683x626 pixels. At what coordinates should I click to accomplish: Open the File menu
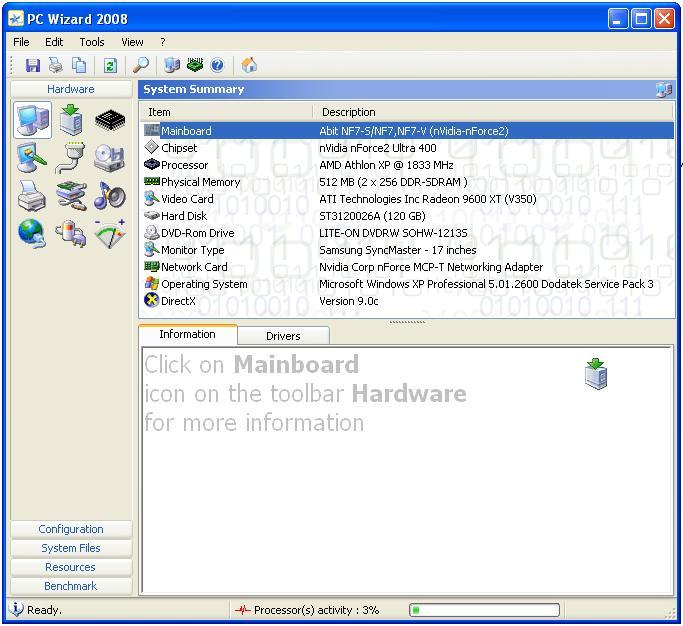[21, 42]
